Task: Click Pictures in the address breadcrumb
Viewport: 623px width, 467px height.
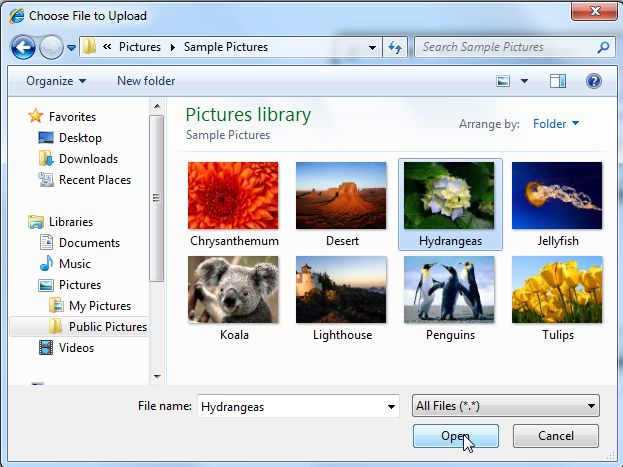Action: [140, 47]
